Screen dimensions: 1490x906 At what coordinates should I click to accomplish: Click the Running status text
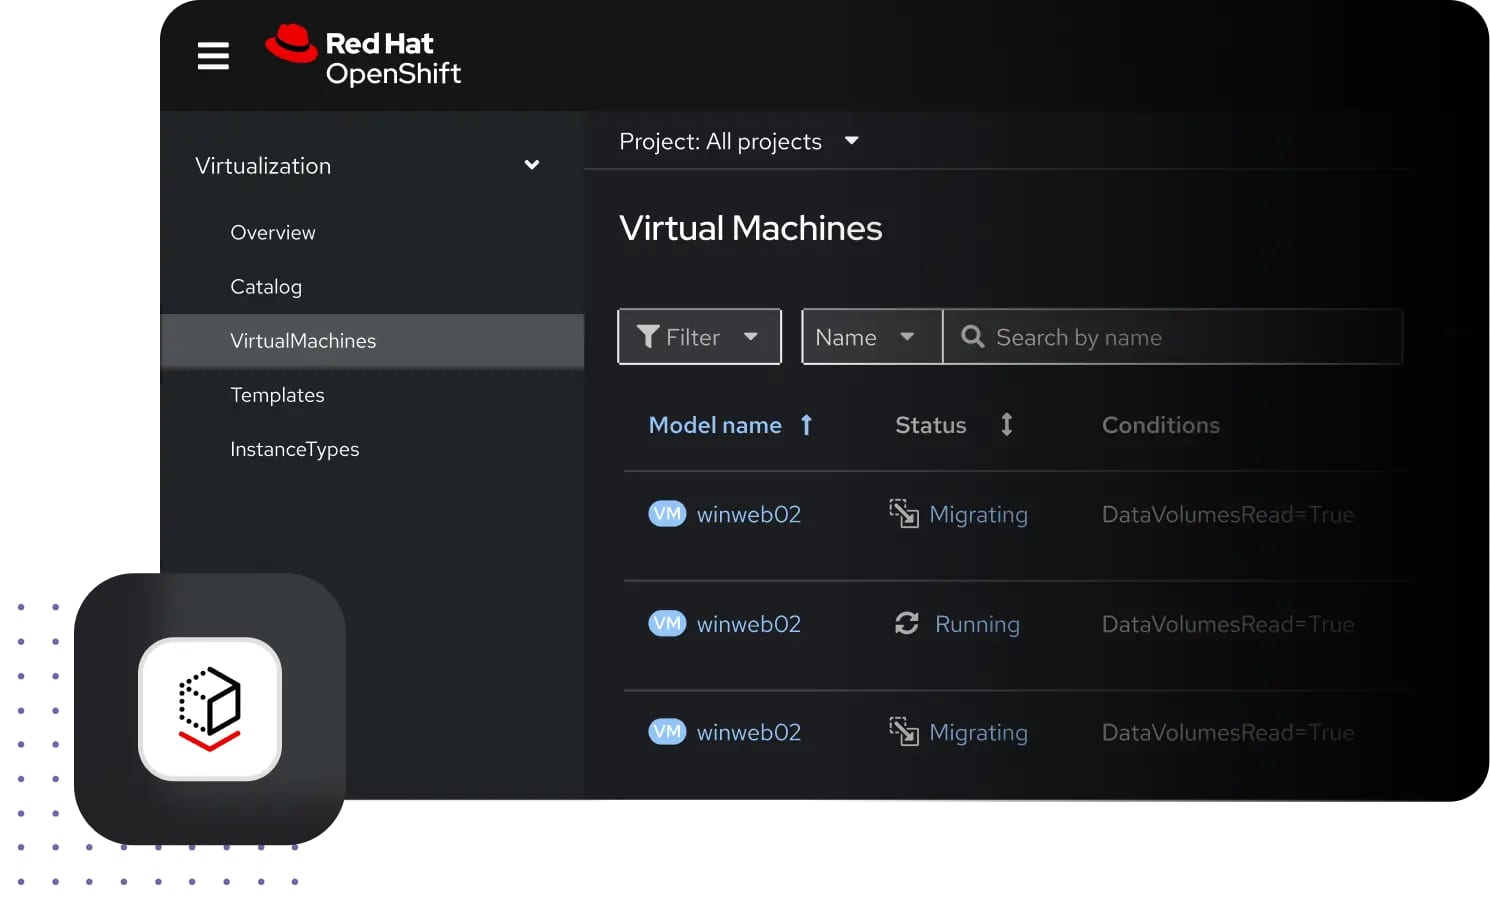pyautogui.click(x=977, y=625)
